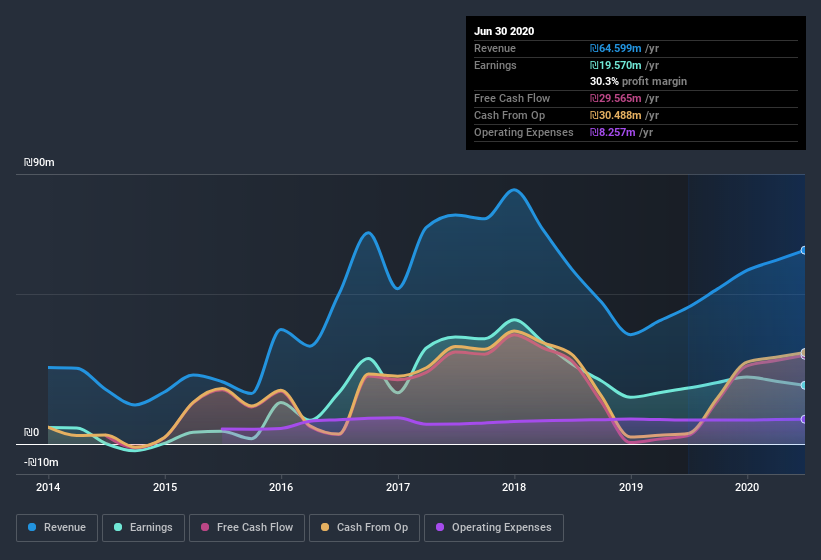Click the ₪8.257m operating expenses value

pos(613,132)
